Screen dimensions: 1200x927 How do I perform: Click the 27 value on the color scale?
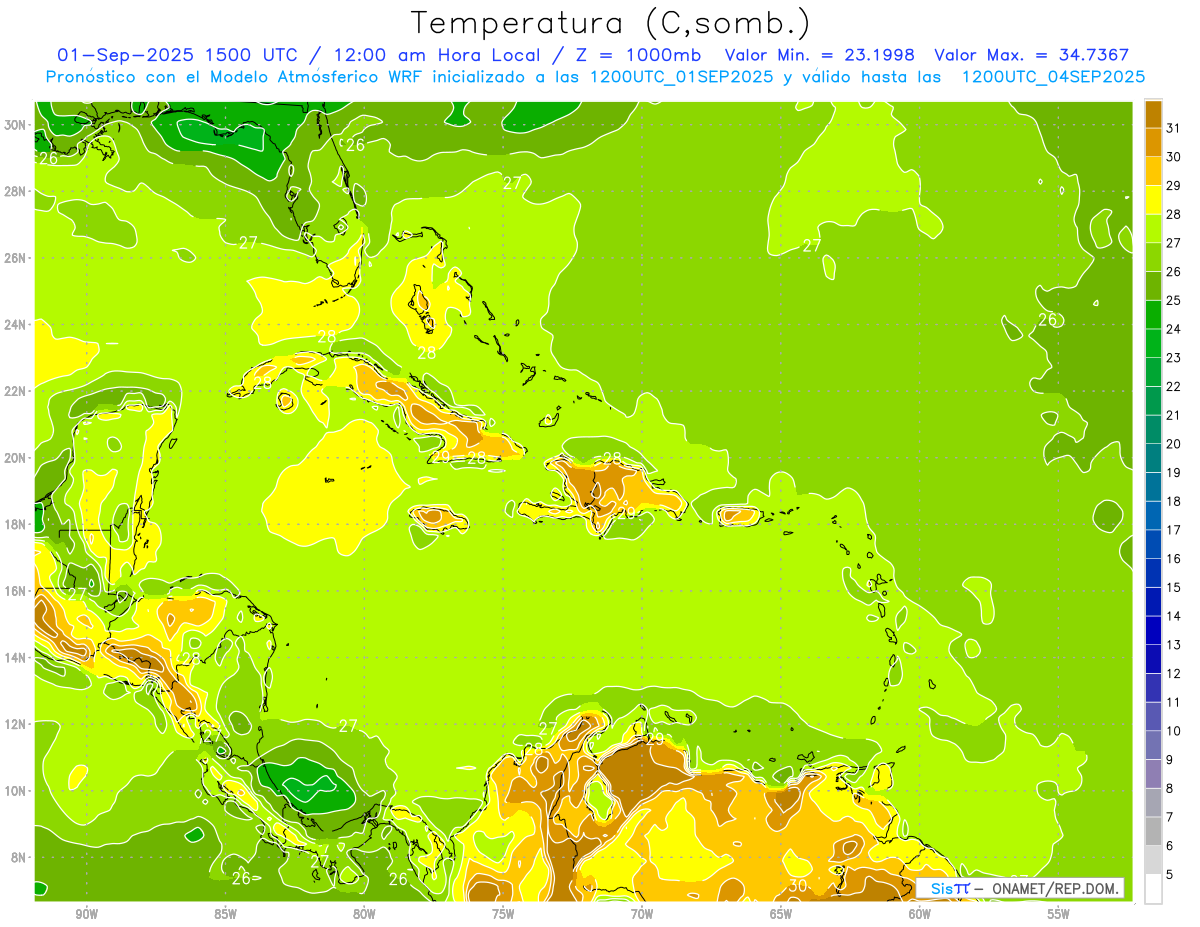tap(1173, 243)
